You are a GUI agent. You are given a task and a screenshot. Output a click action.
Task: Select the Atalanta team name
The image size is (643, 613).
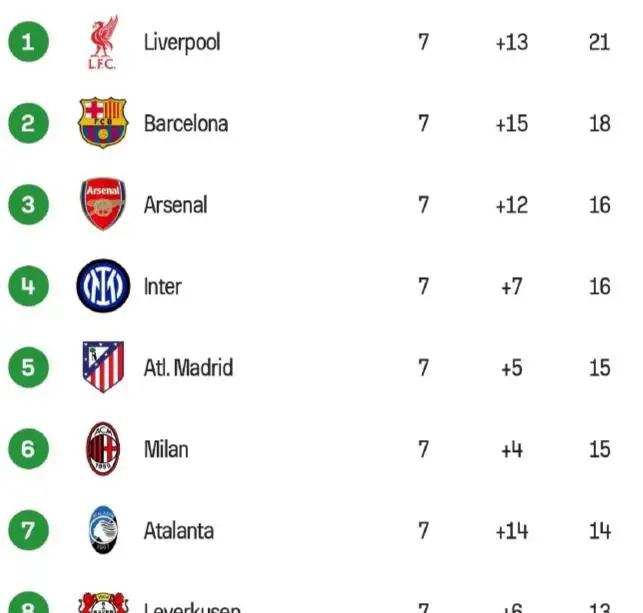[x=179, y=530]
